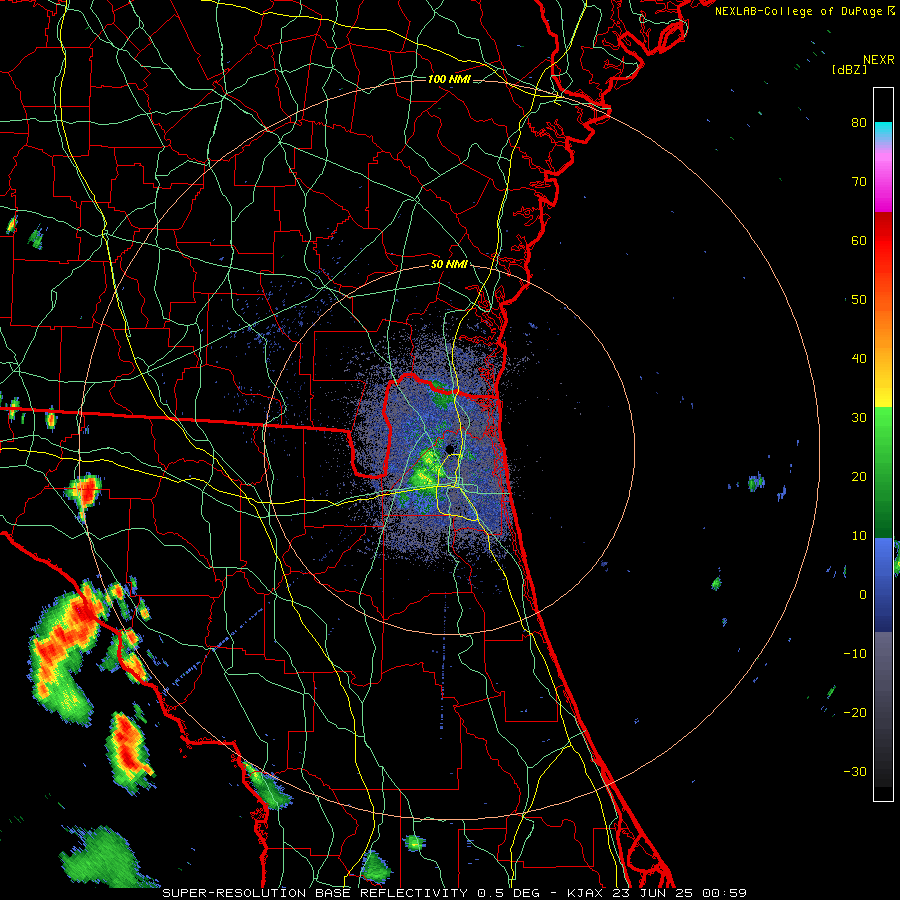900x900 pixels.
Task: Click the -10 value on the dBZ scale
Action: pyautogui.click(x=855, y=653)
